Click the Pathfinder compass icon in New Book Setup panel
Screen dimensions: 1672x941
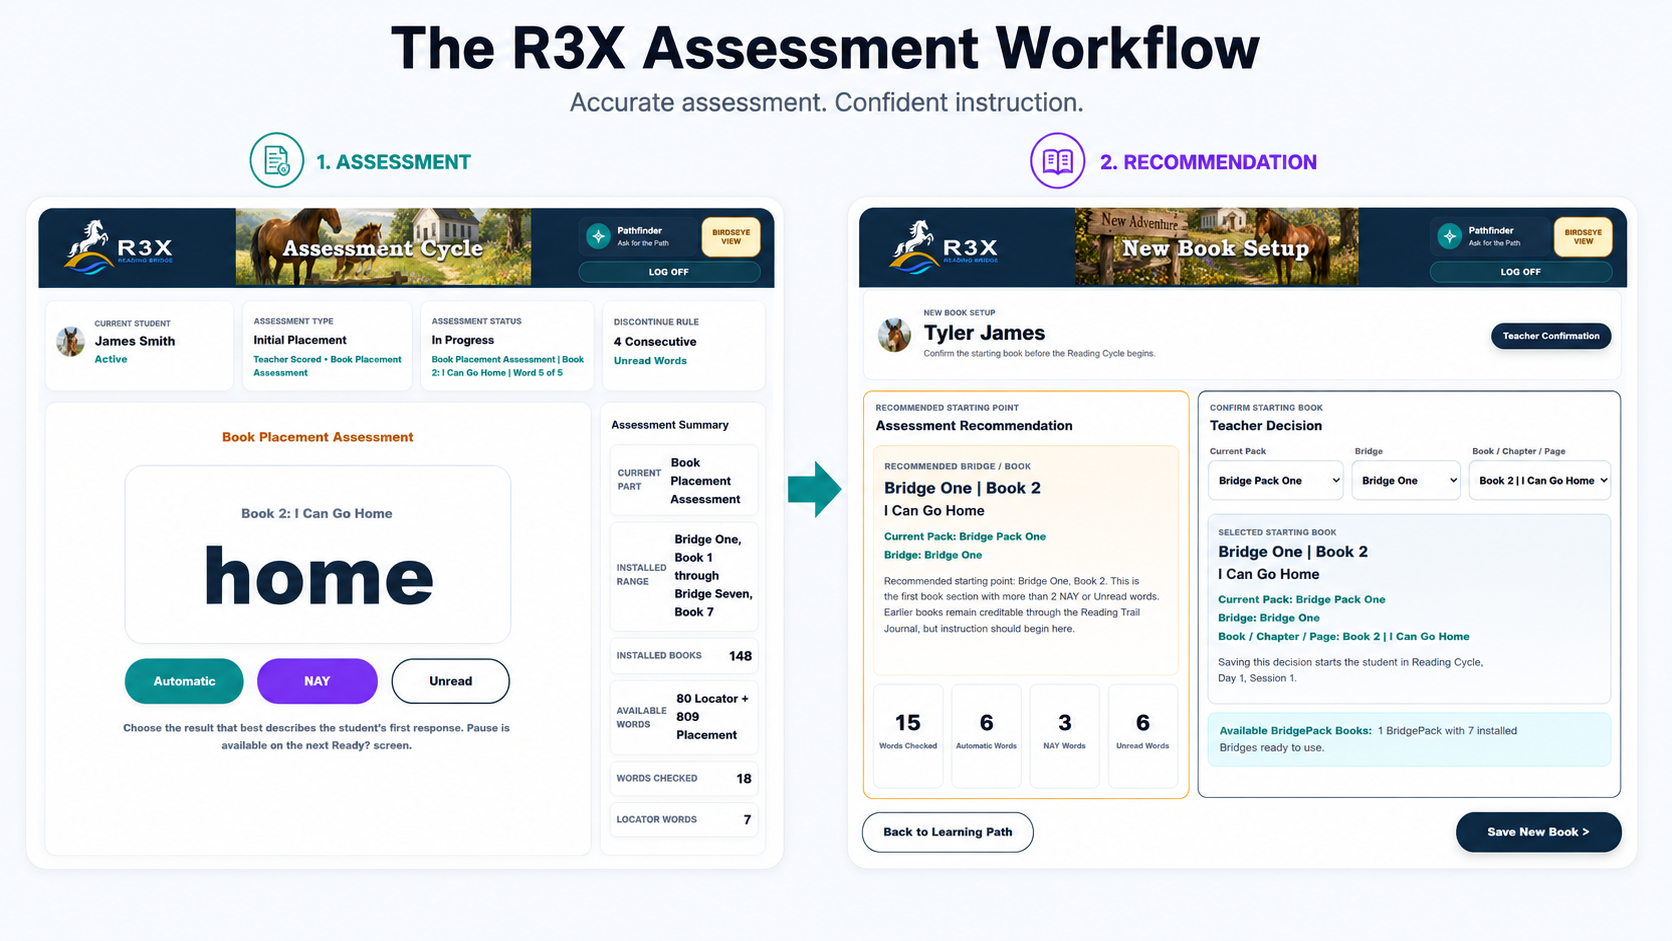coord(1449,236)
